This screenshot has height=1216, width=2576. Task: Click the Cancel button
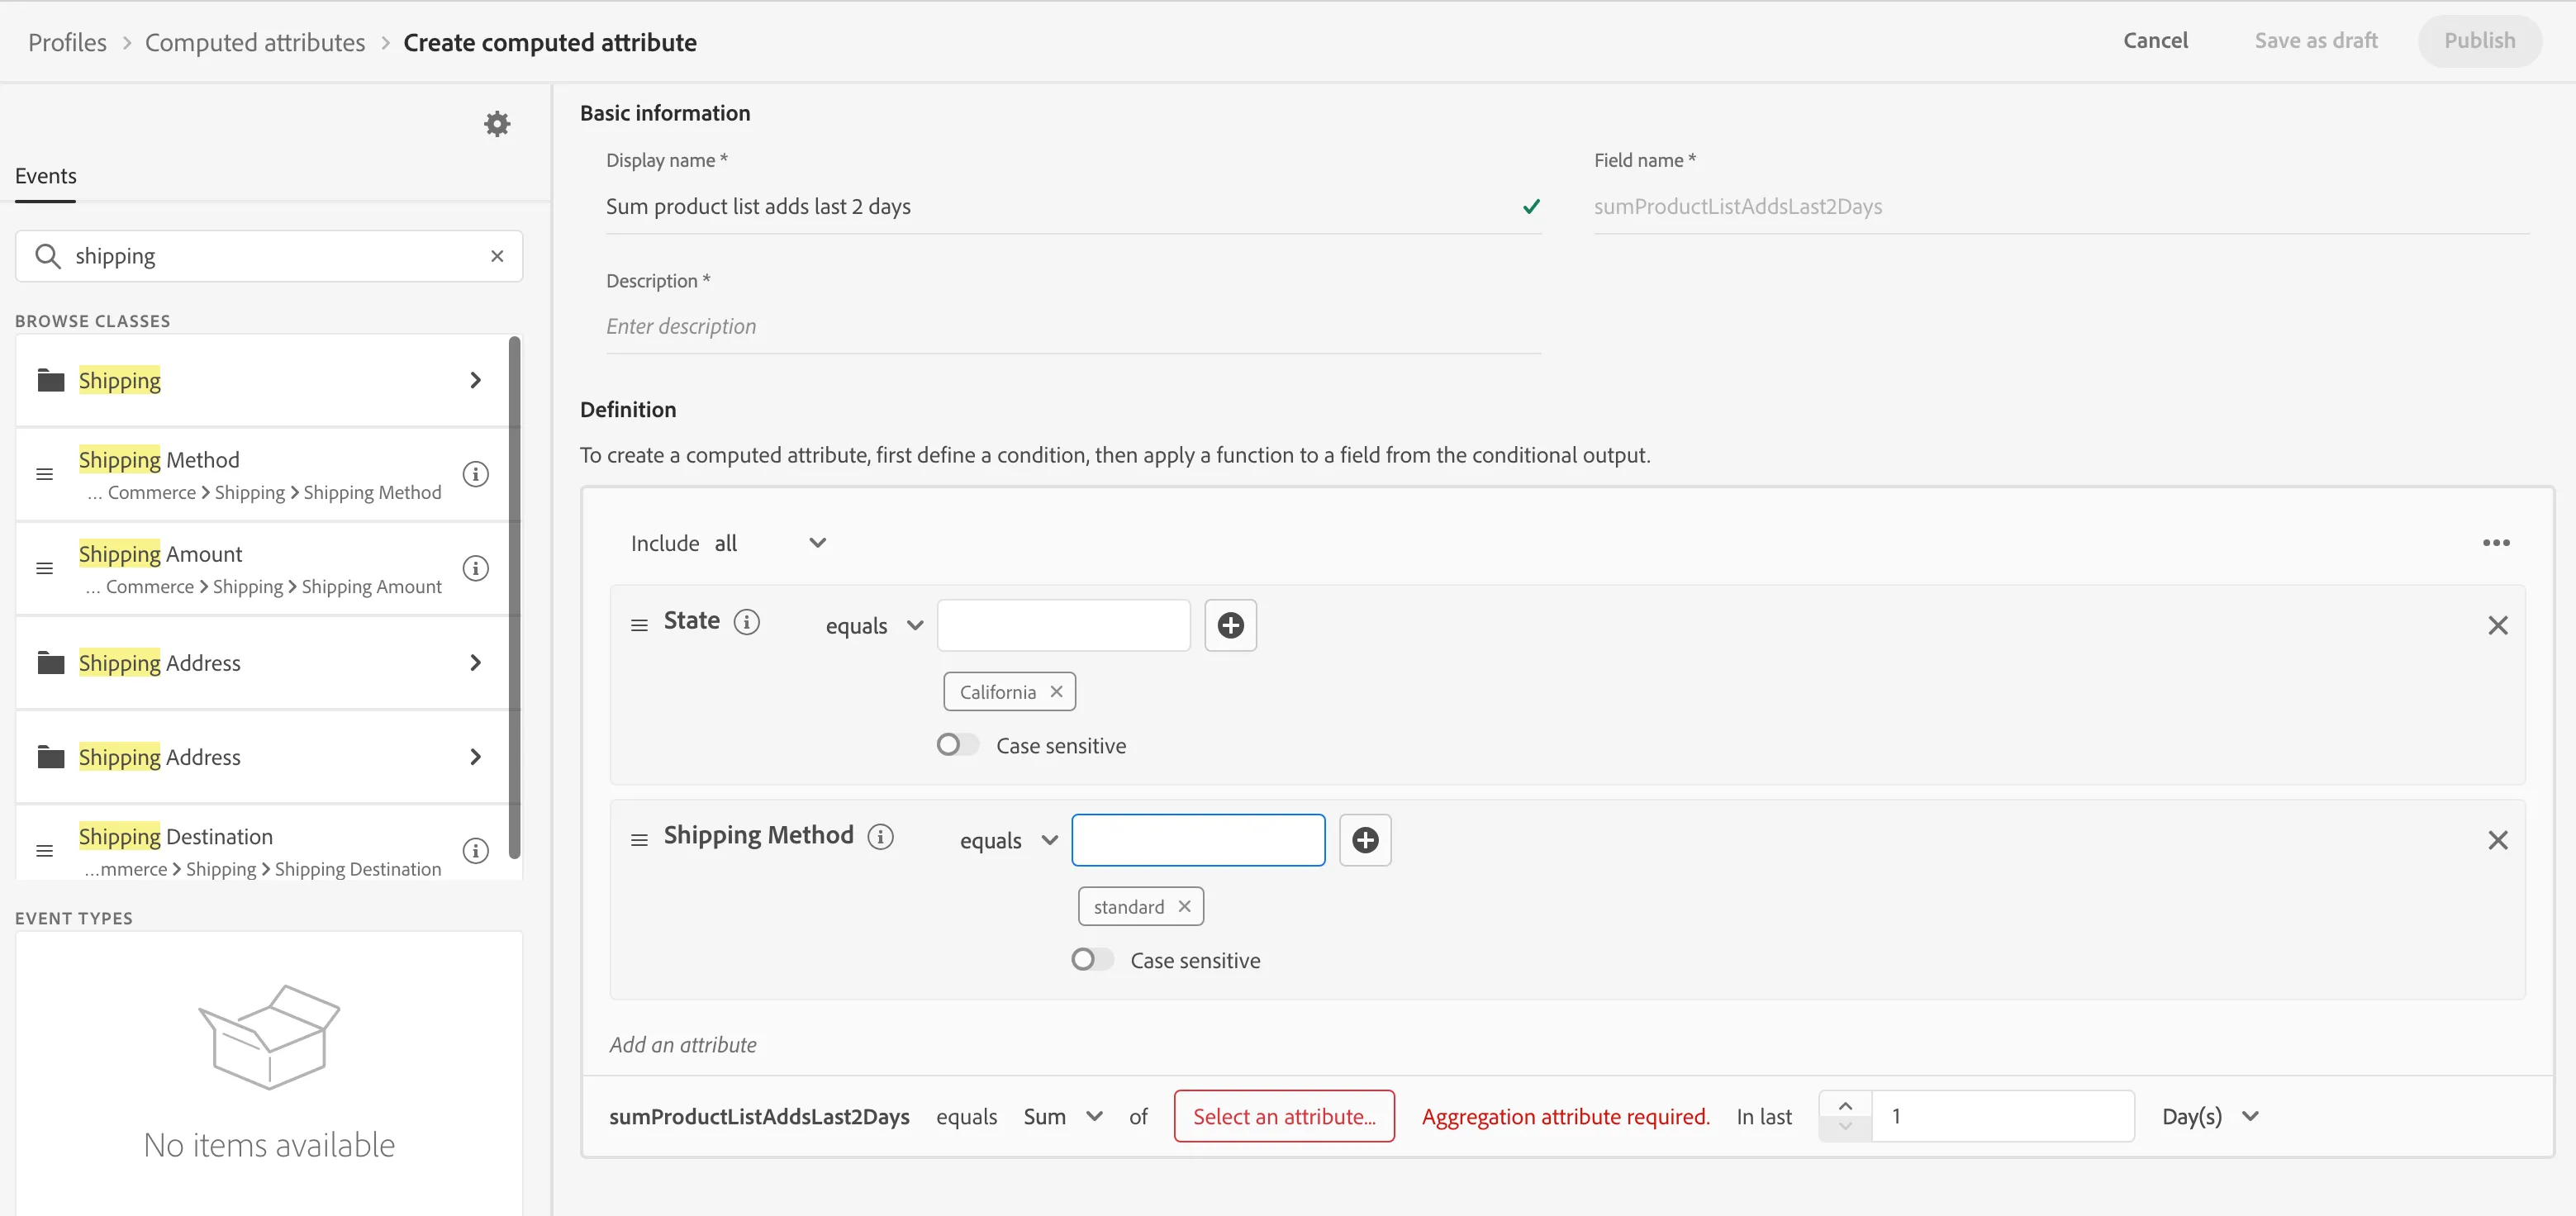2155,41
